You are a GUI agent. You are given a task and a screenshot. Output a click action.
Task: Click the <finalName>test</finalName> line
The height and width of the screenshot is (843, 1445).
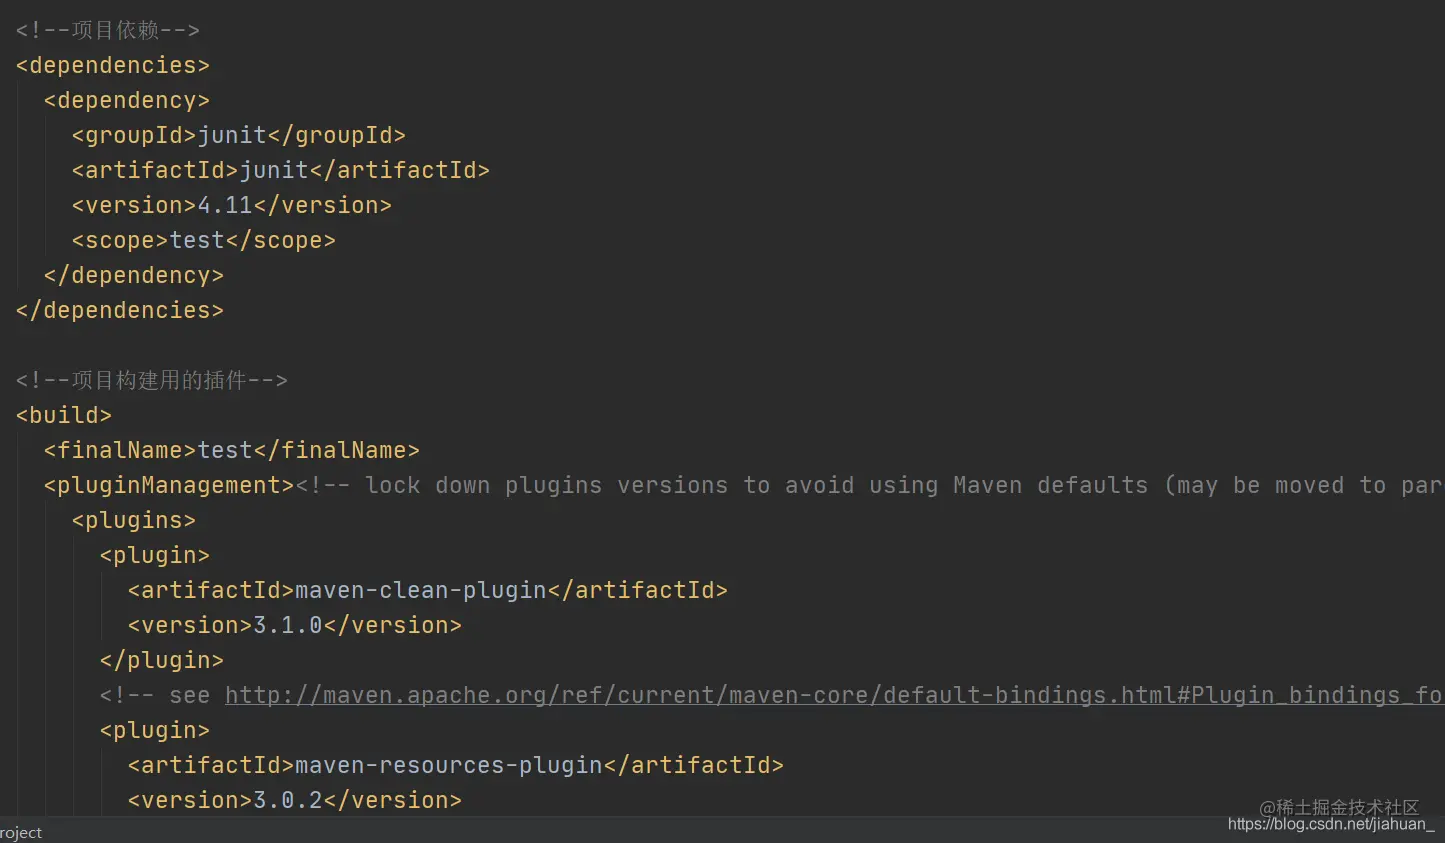pos(232,450)
